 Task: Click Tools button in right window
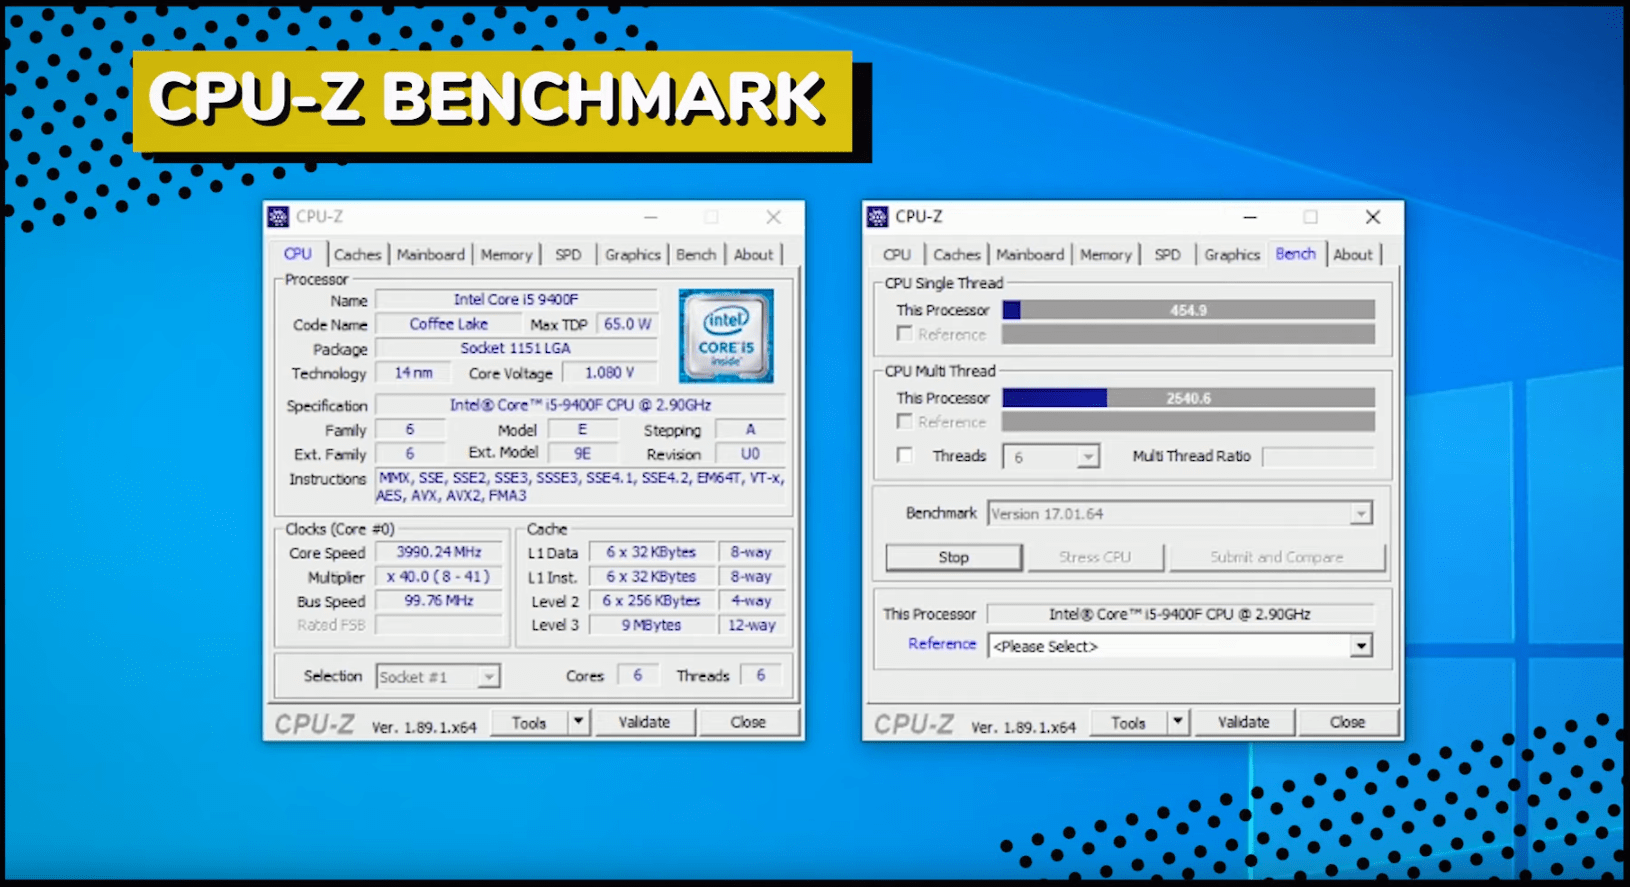pyautogui.click(x=1128, y=722)
